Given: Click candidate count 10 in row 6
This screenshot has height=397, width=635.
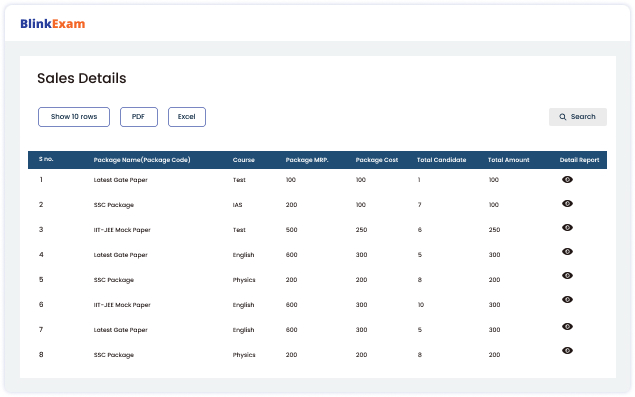Looking at the screenshot, I should click(x=421, y=305).
